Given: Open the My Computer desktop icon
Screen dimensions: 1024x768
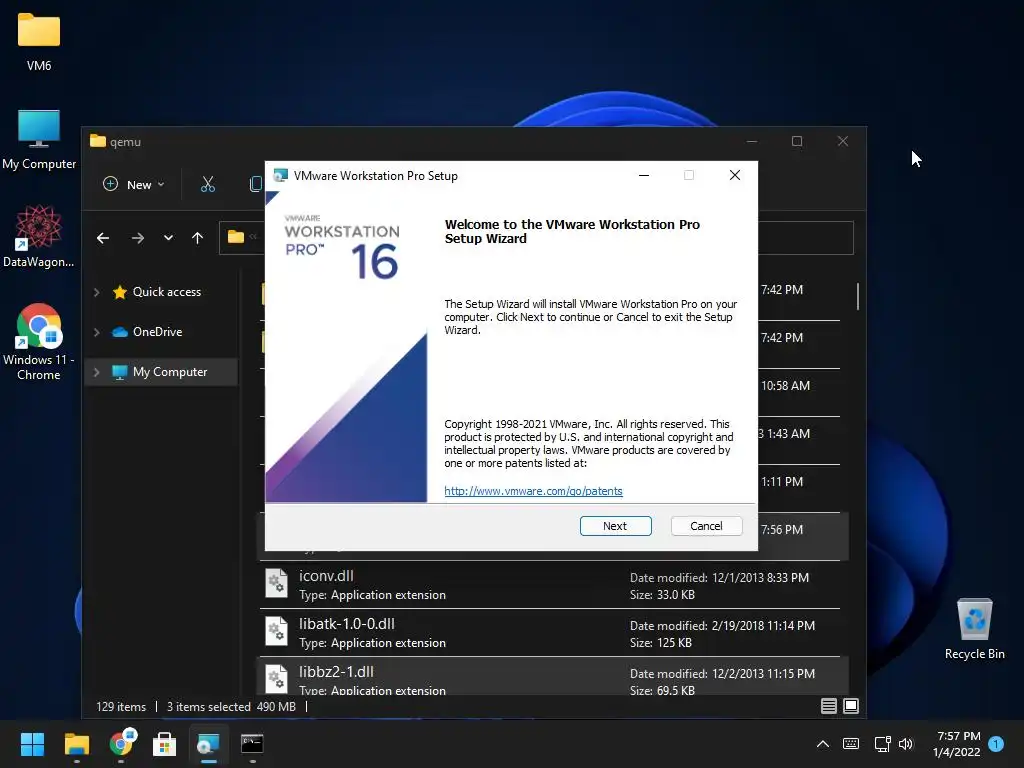Looking at the screenshot, I should [x=39, y=139].
